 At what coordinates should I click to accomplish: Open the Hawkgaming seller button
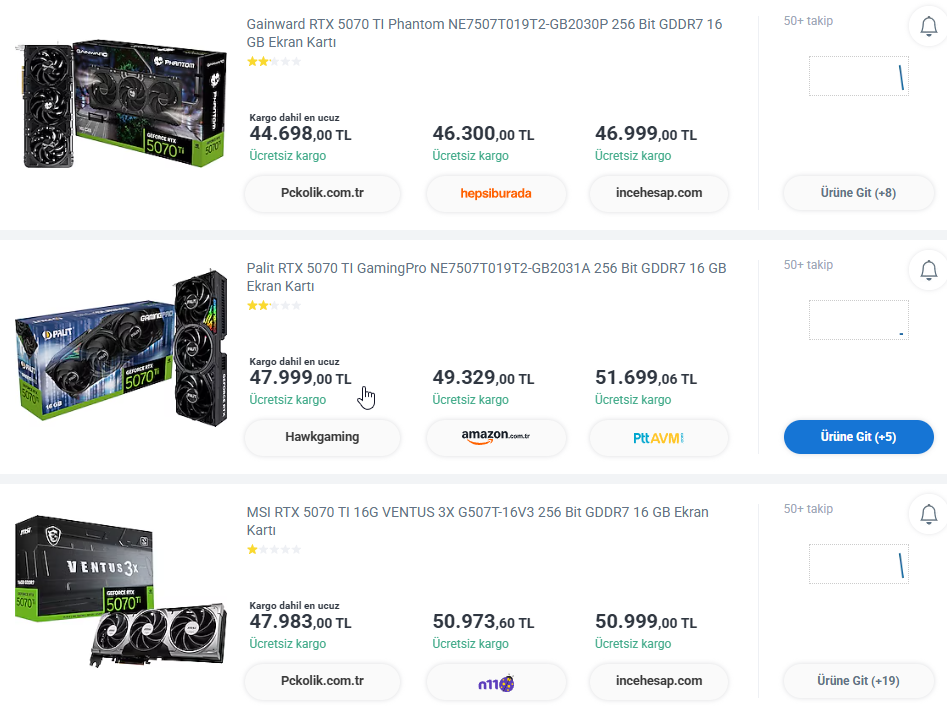tap(322, 437)
